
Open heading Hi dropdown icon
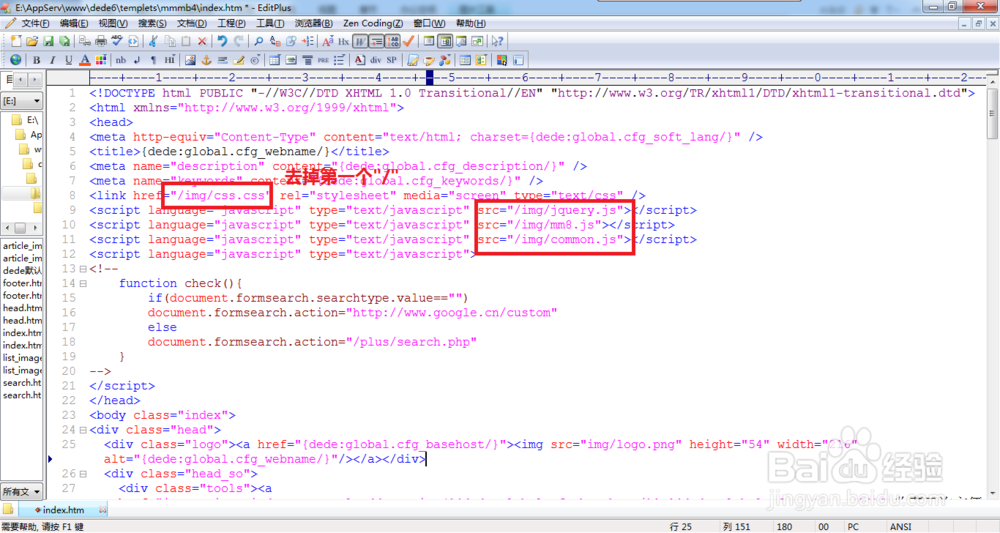(170, 60)
